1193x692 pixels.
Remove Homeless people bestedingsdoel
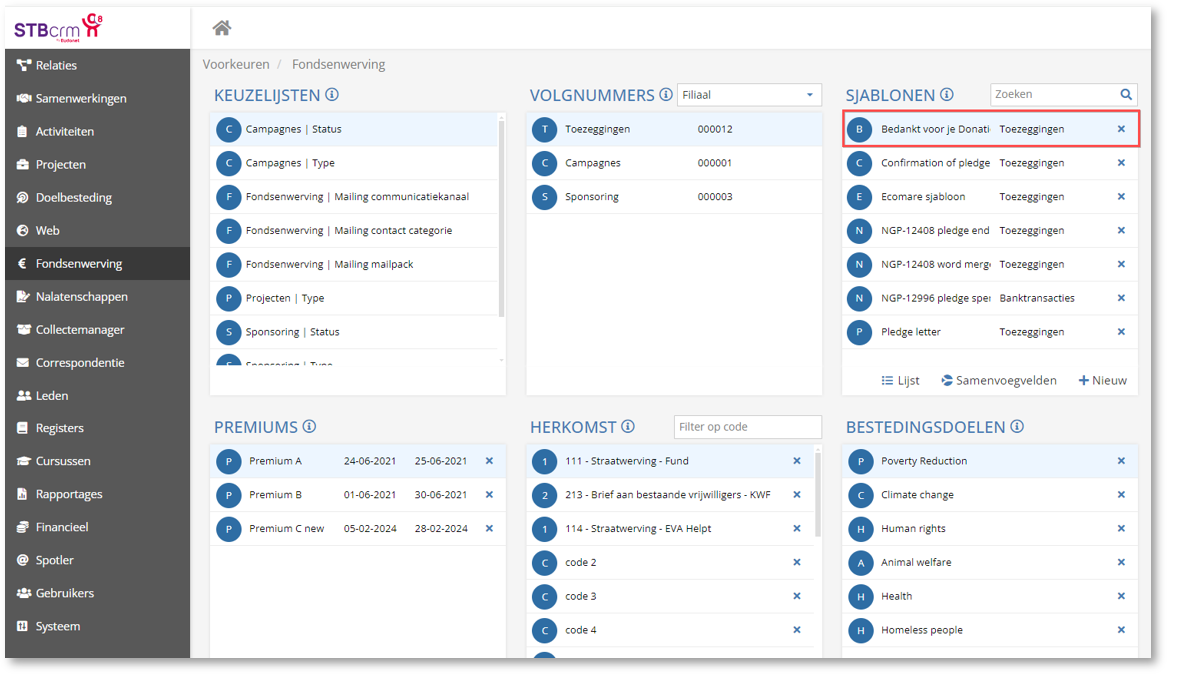pos(1121,630)
